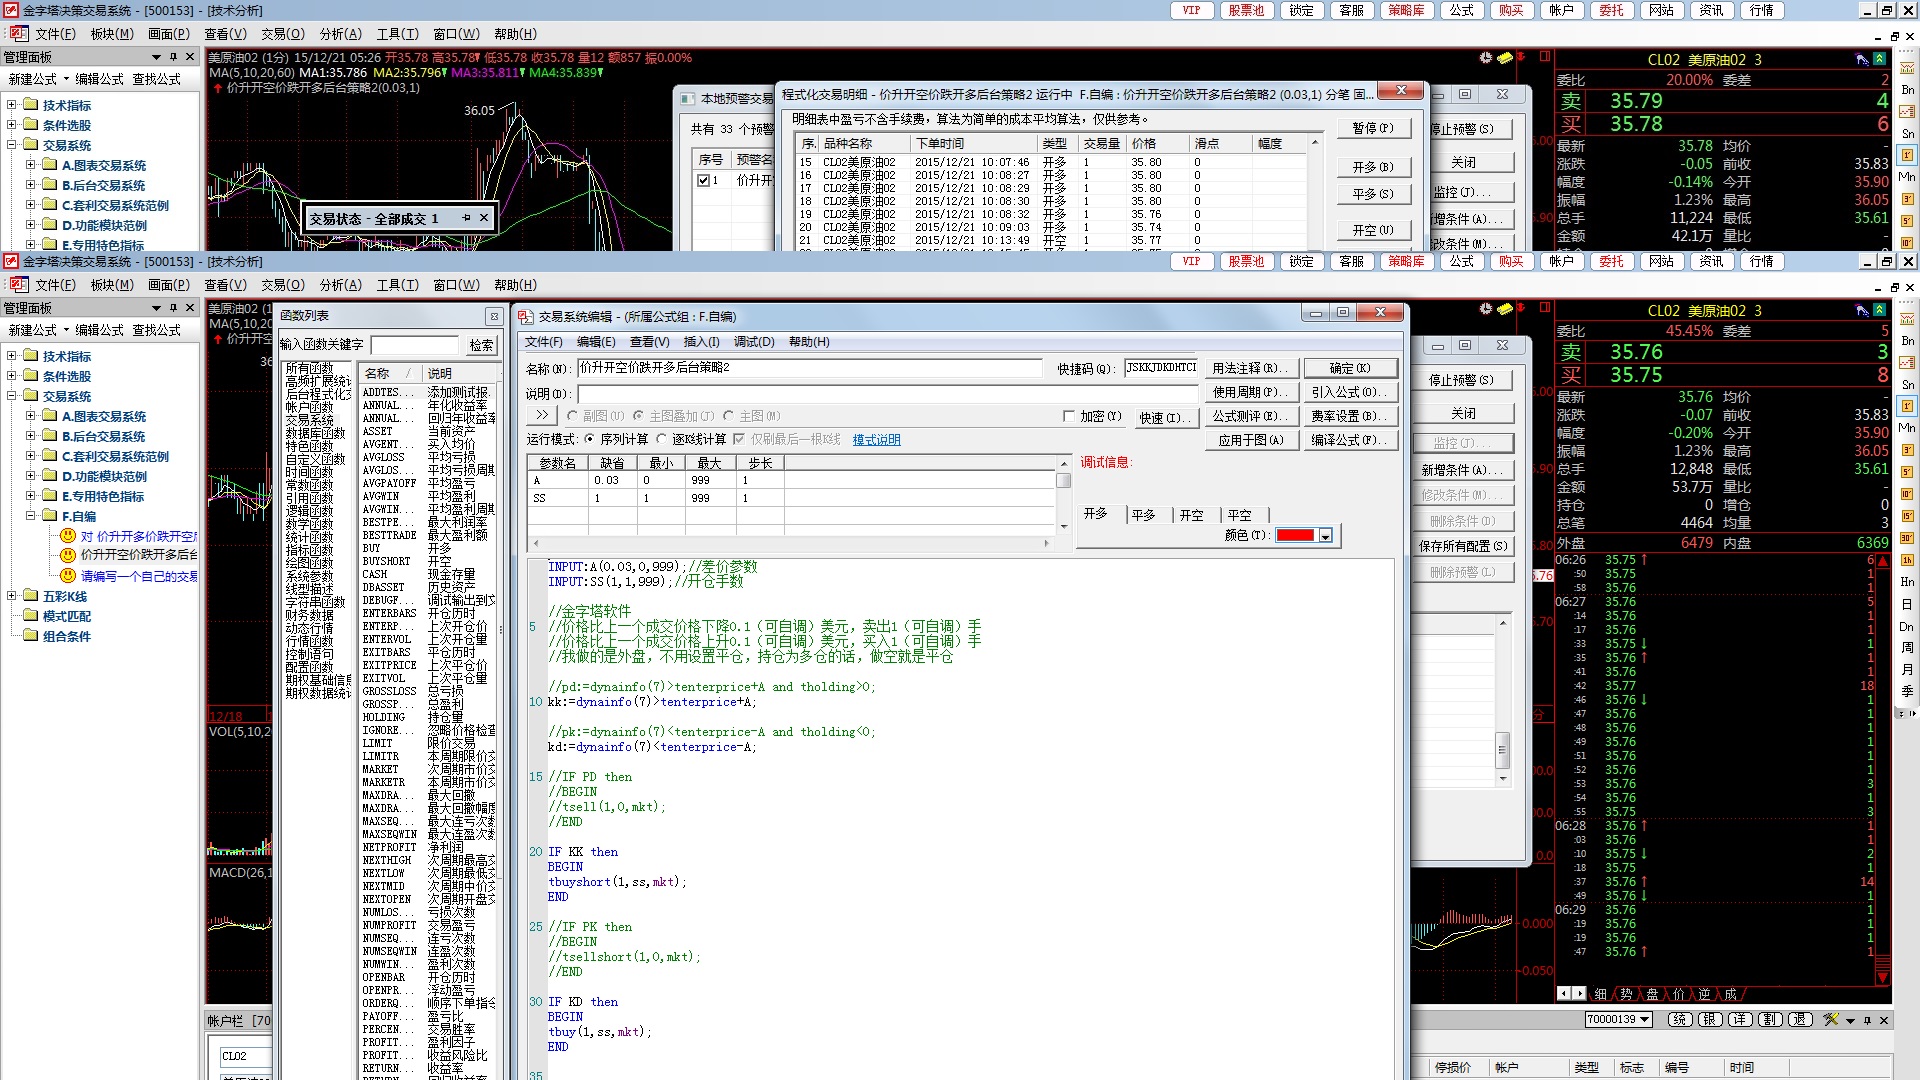Open account number 70000139 dropdown
The height and width of the screenshot is (1080, 1920).
(1645, 1020)
